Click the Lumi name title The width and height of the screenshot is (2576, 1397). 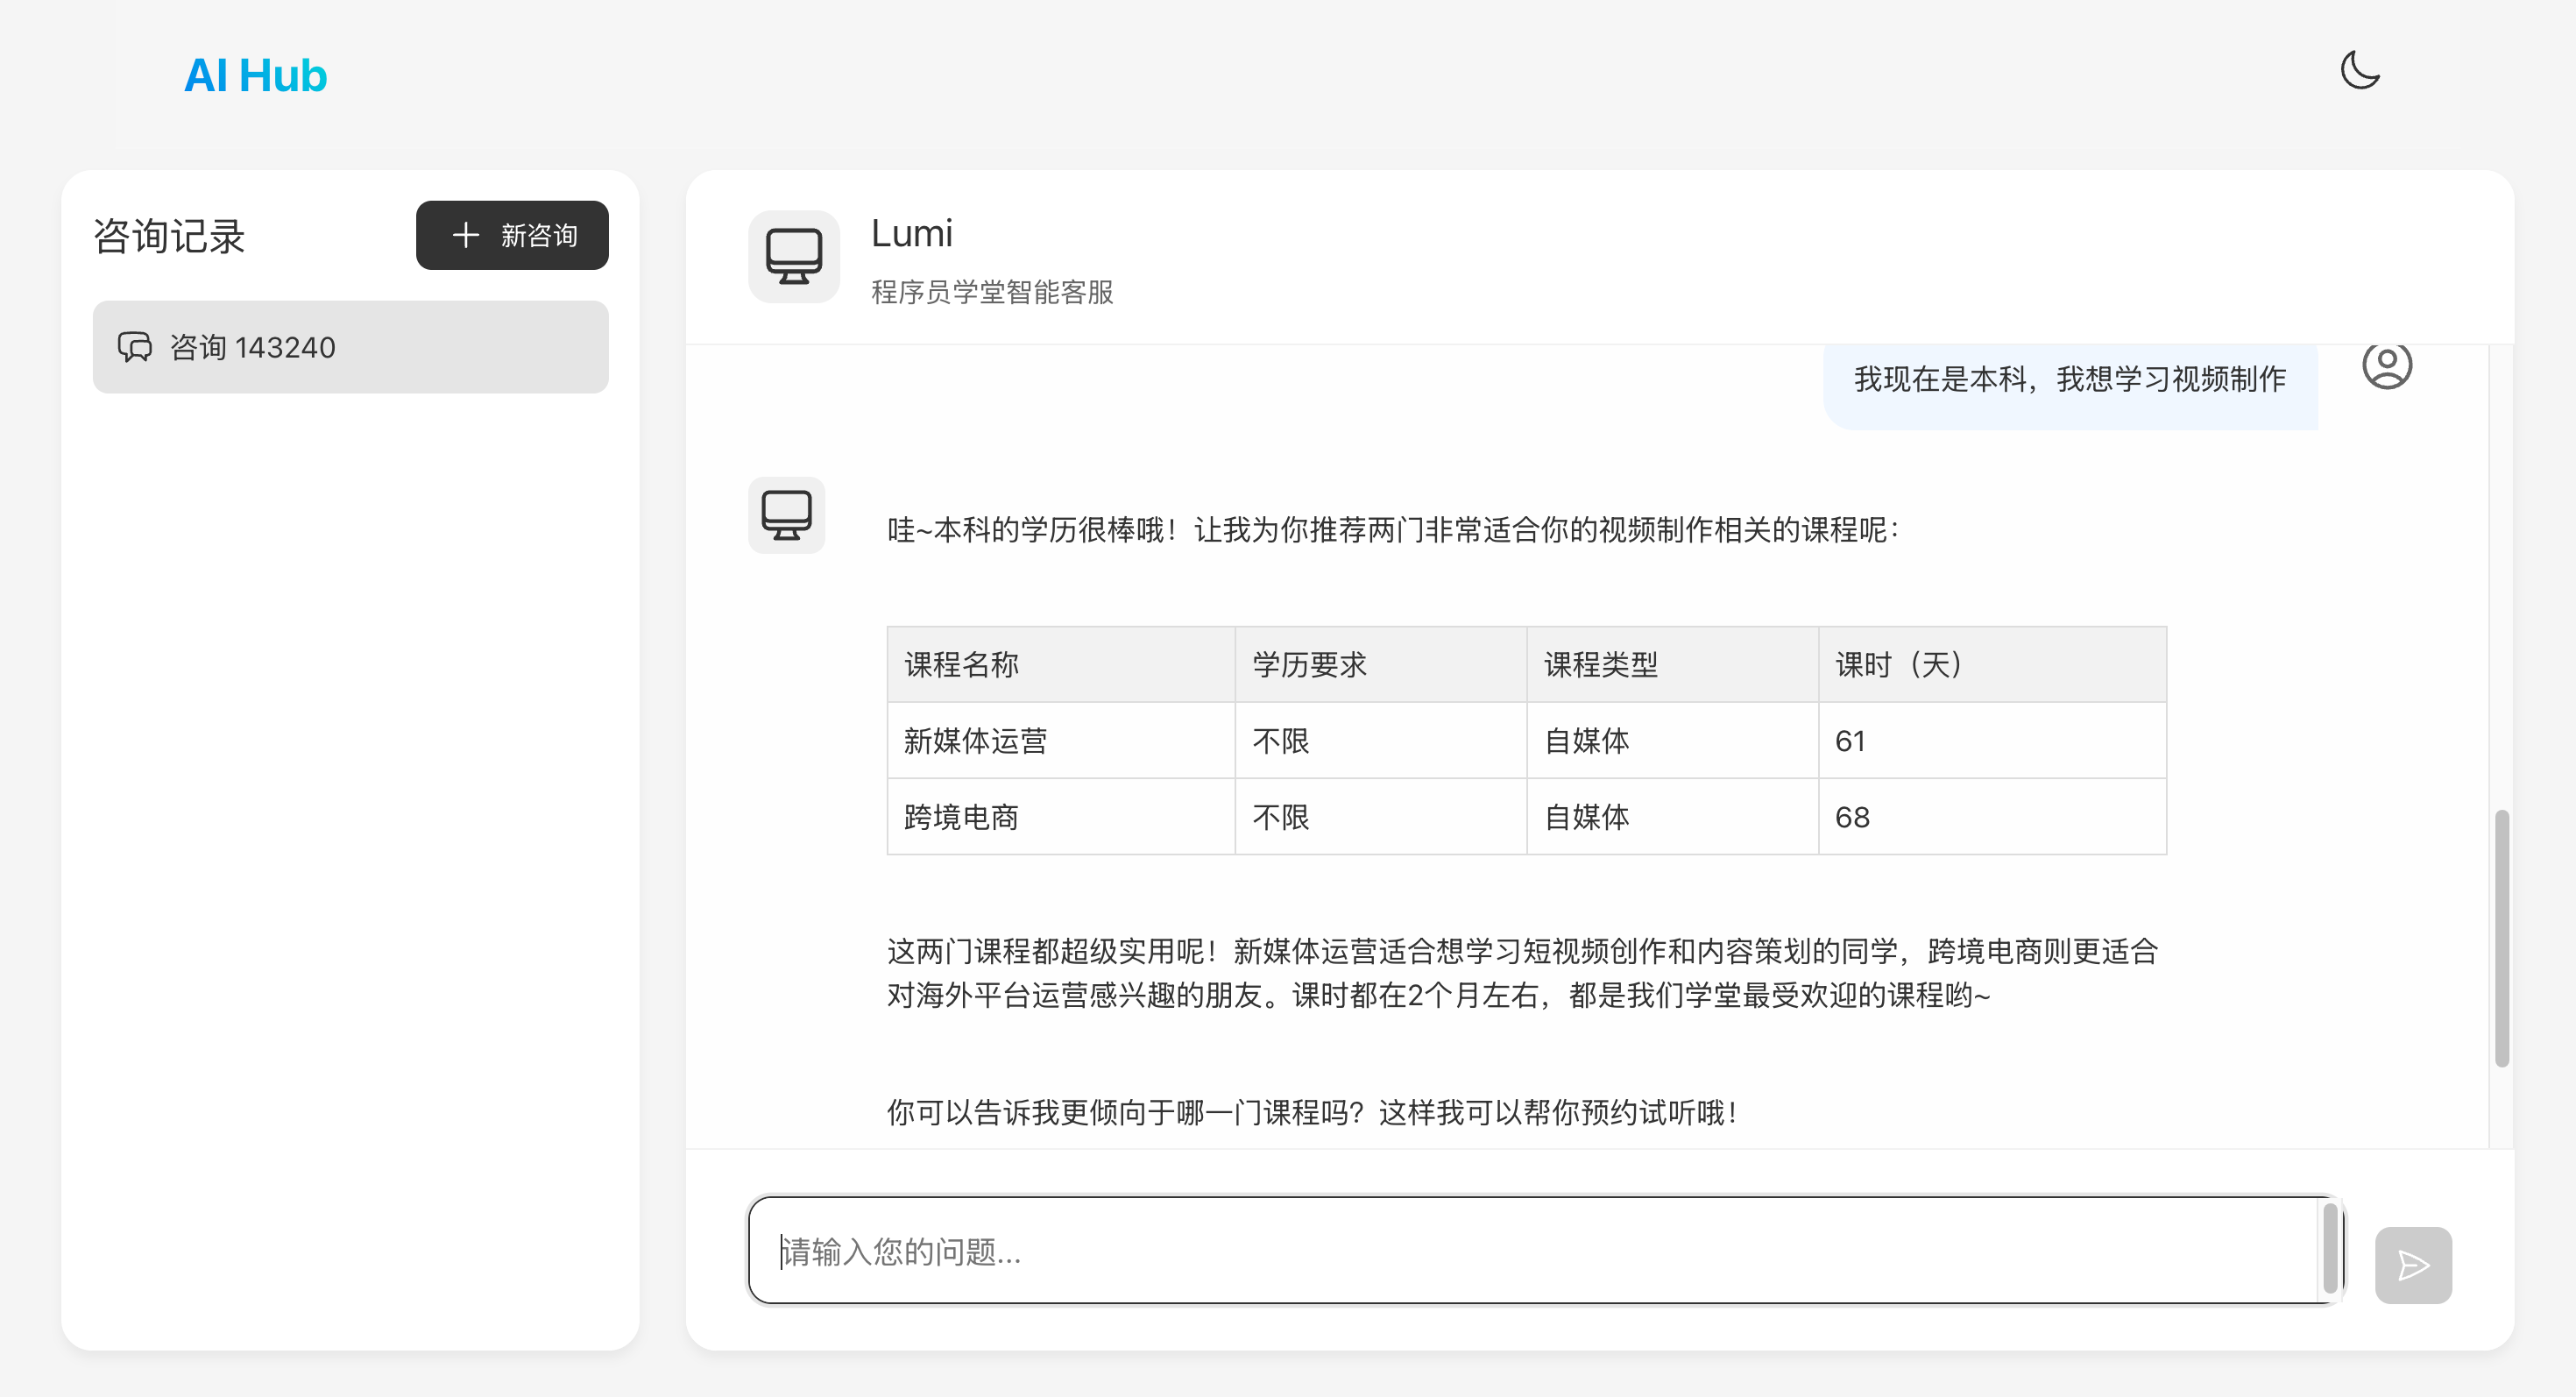point(911,234)
